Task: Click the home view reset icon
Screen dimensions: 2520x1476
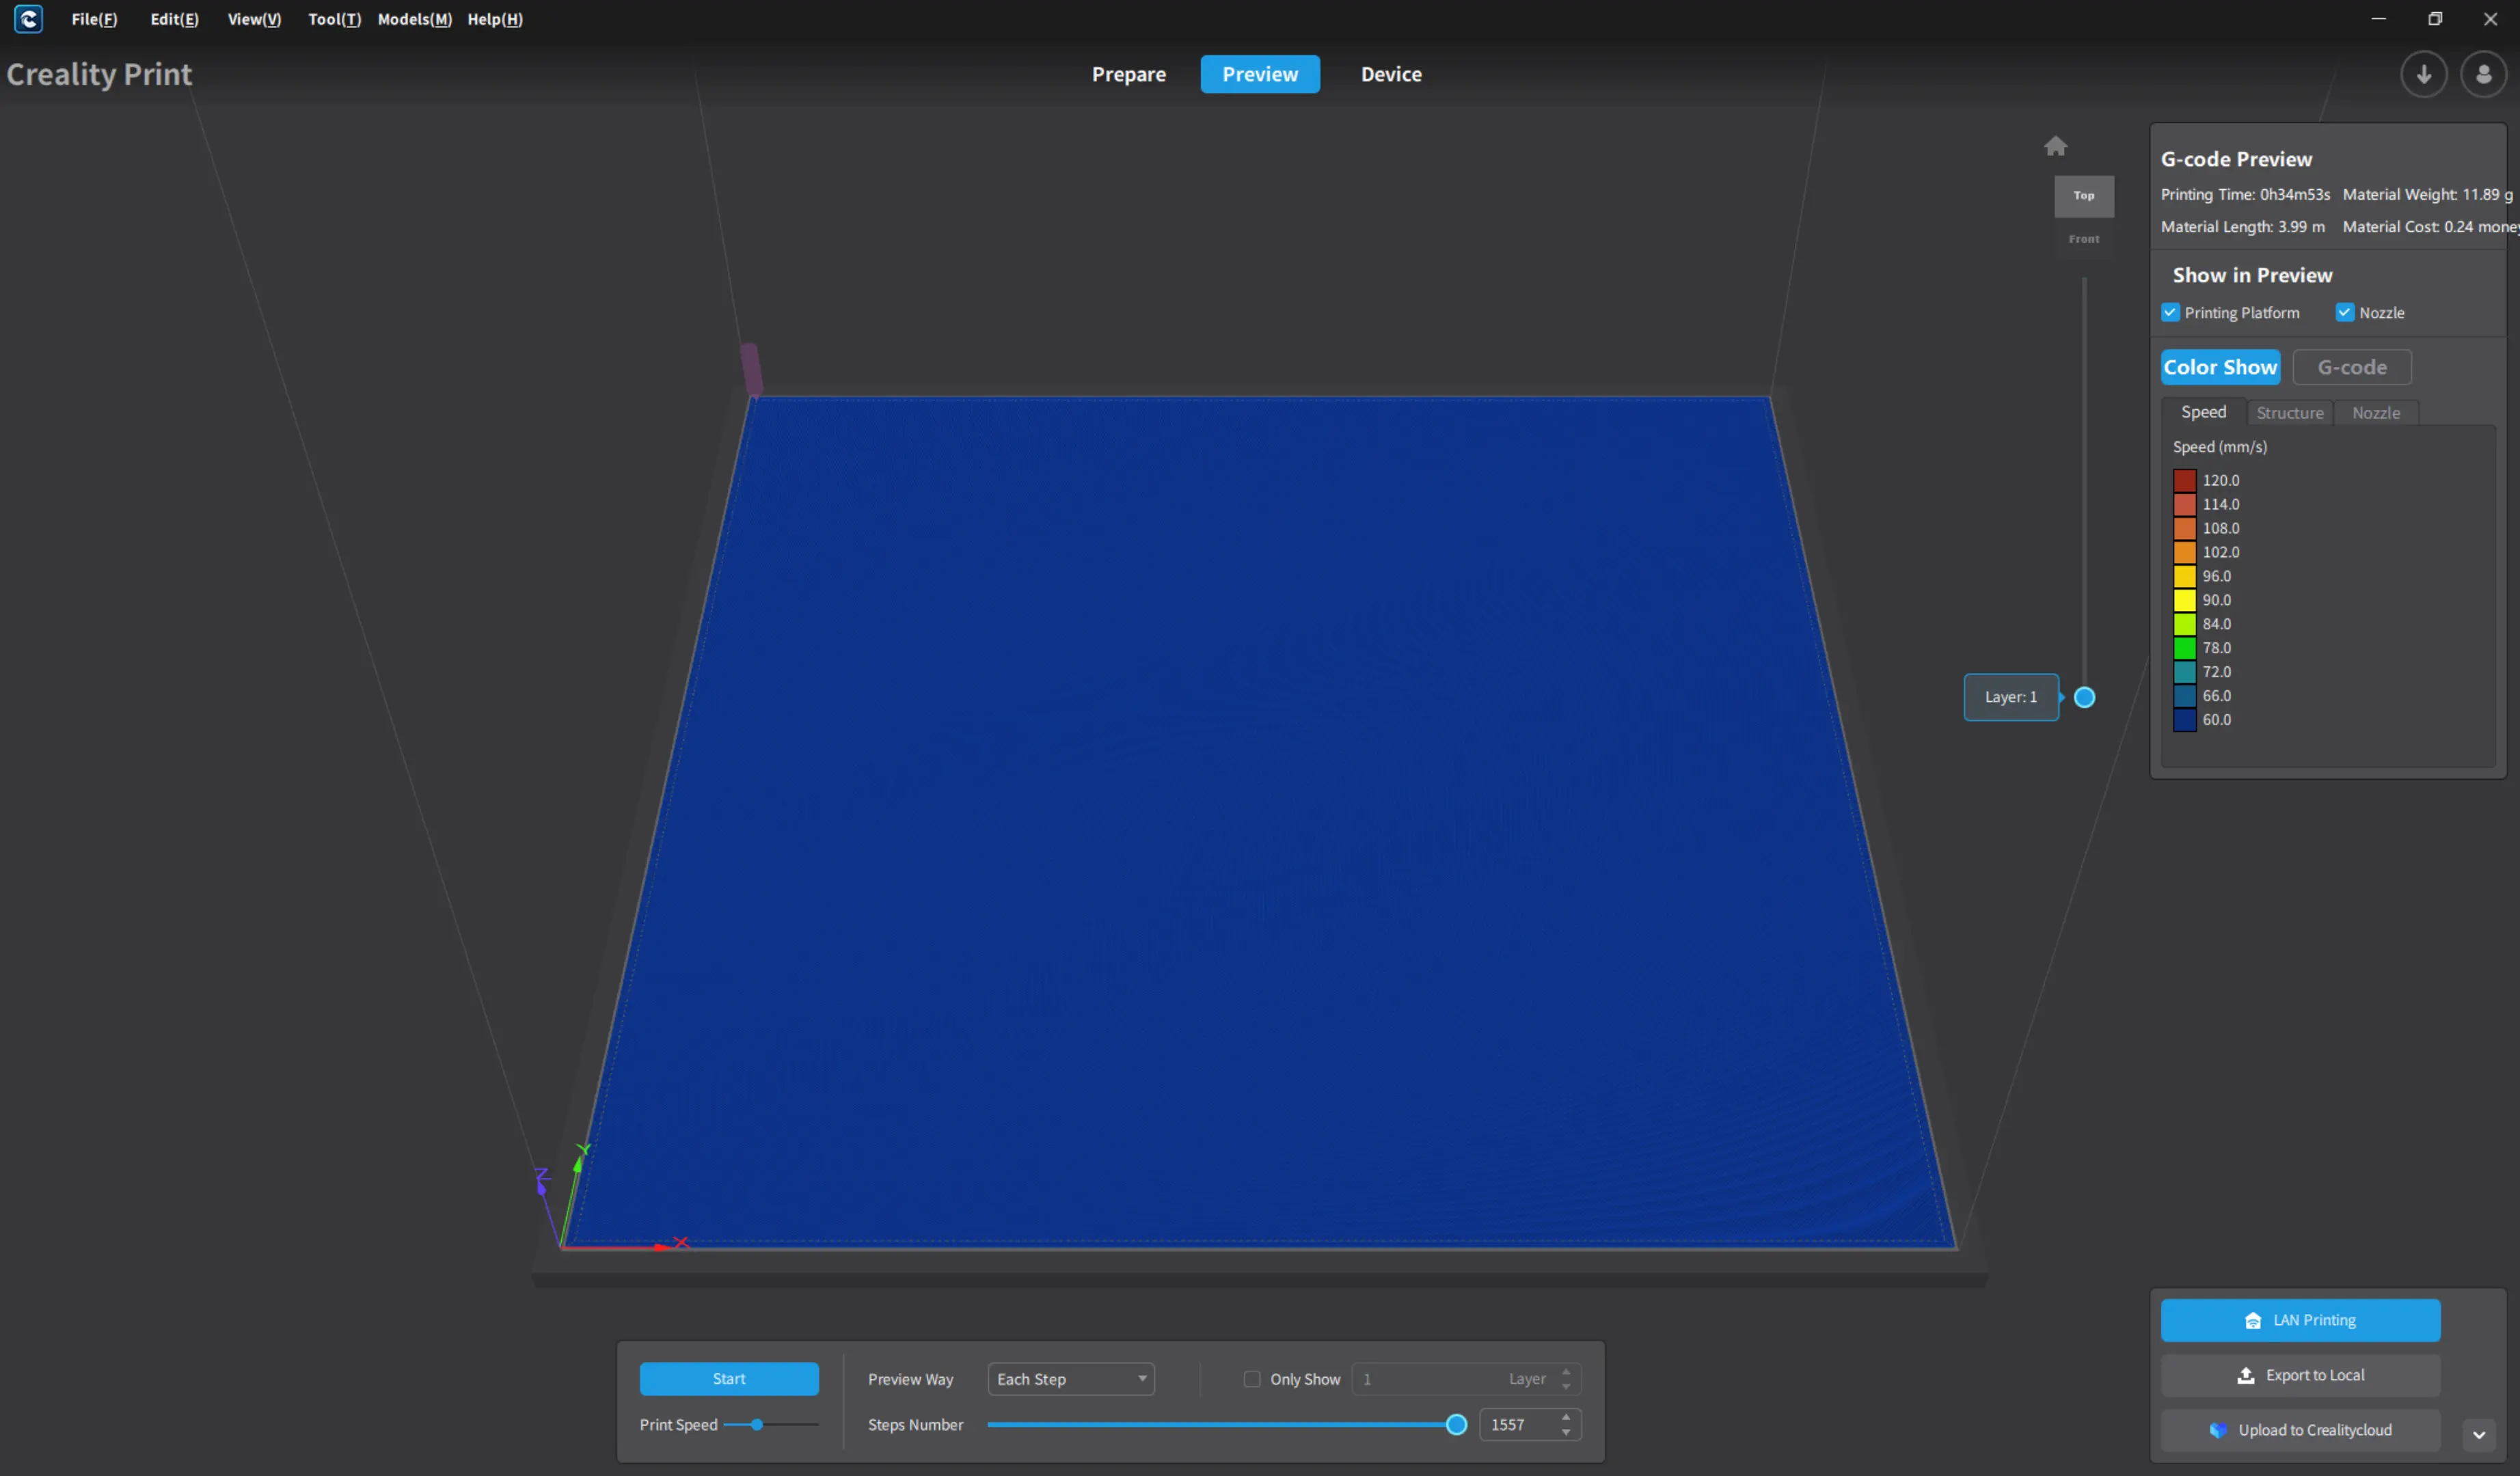Action: [x=2055, y=146]
